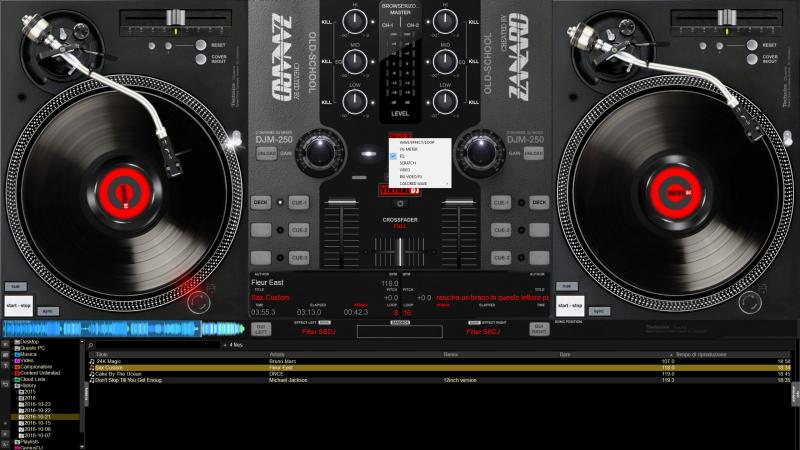Click the left deck cue button

coord(15,286)
